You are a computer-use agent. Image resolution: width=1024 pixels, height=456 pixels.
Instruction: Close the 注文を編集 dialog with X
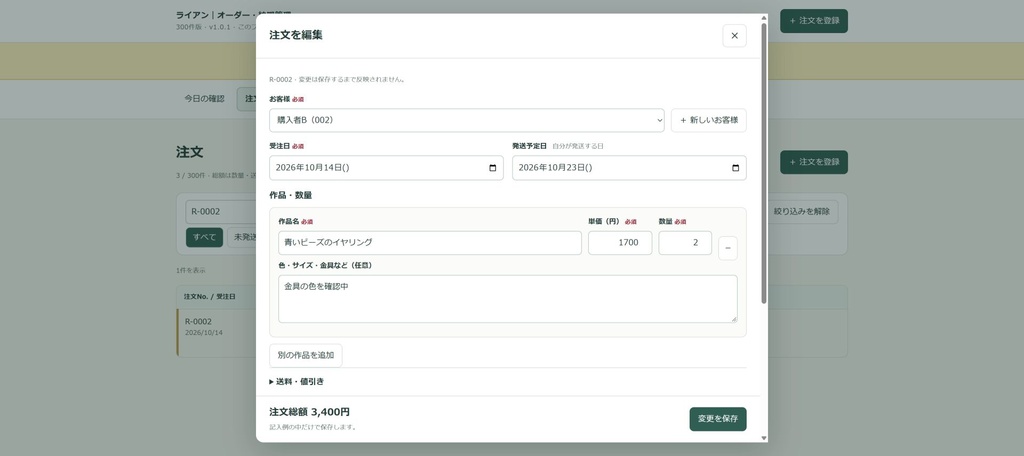click(734, 36)
